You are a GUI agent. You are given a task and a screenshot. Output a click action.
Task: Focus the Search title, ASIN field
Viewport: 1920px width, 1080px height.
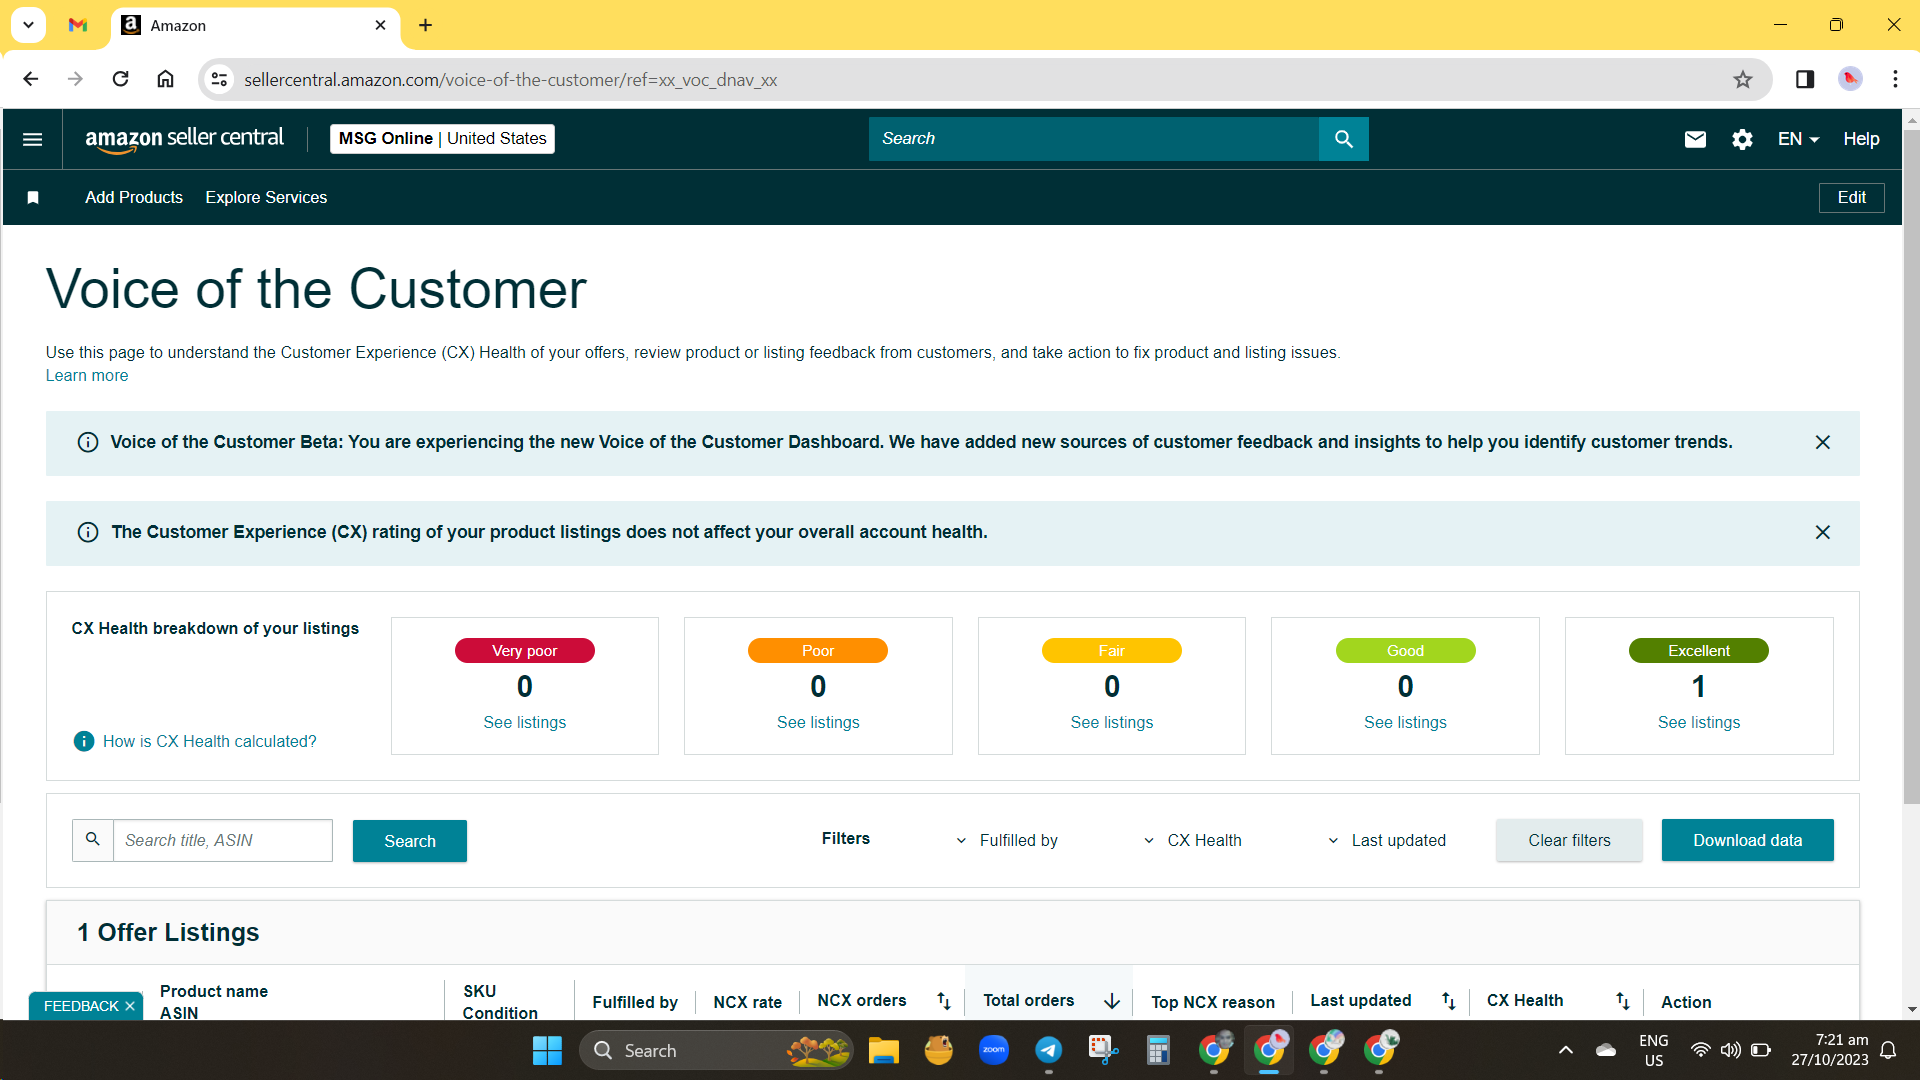(222, 841)
